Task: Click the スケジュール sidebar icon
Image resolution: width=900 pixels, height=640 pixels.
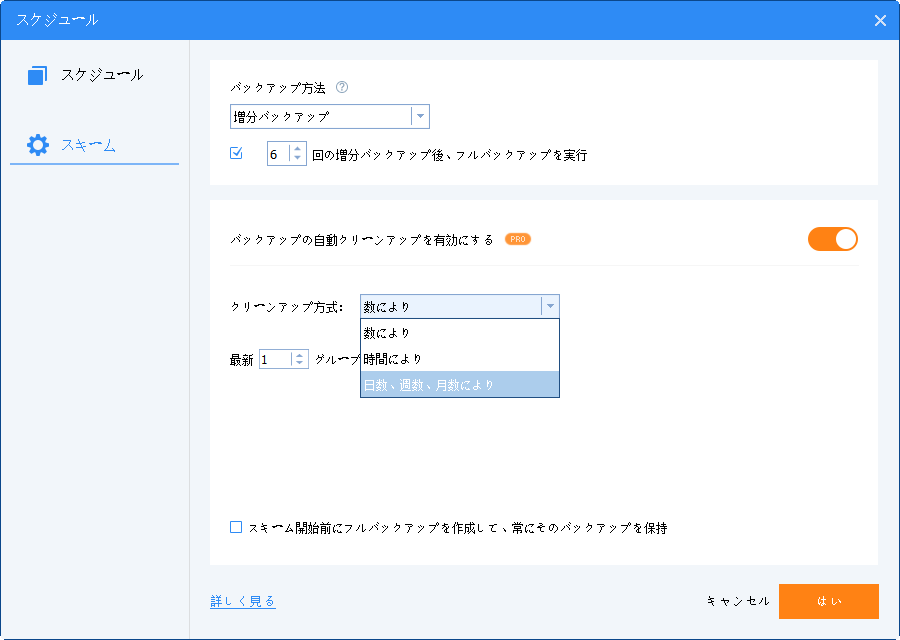Action: pos(38,75)
